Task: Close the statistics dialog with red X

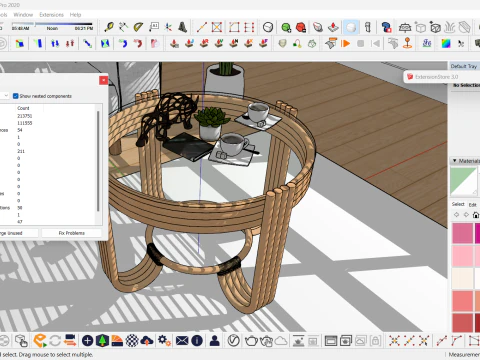Action: click(x=103, y=80)
